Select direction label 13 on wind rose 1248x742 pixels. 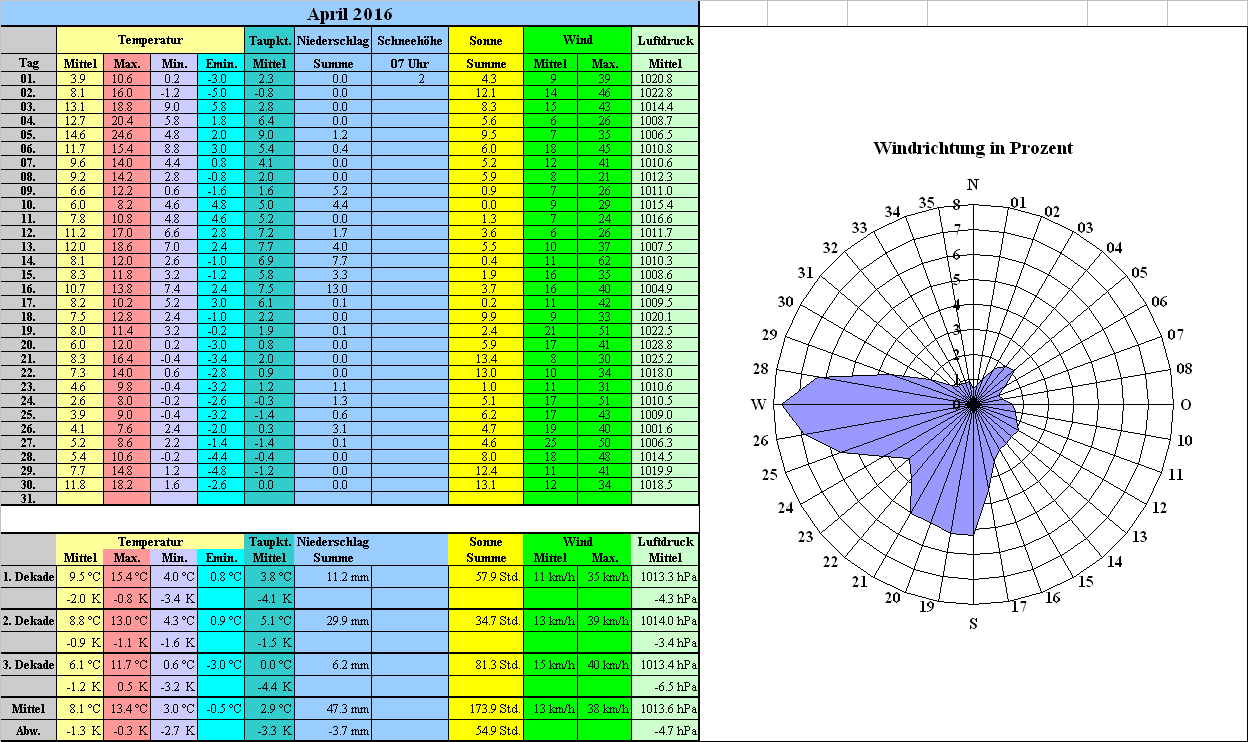click(1139, 538)
